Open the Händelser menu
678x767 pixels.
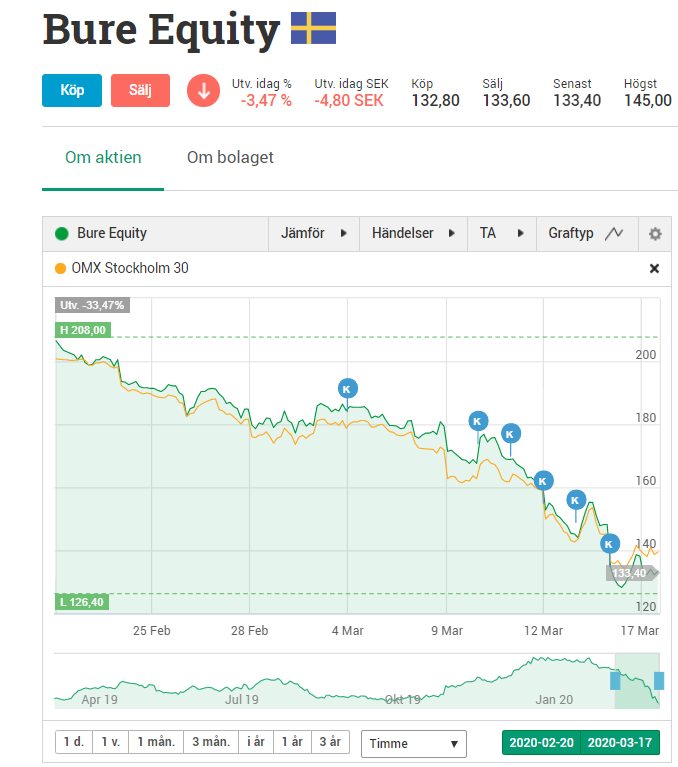point(413,233)
